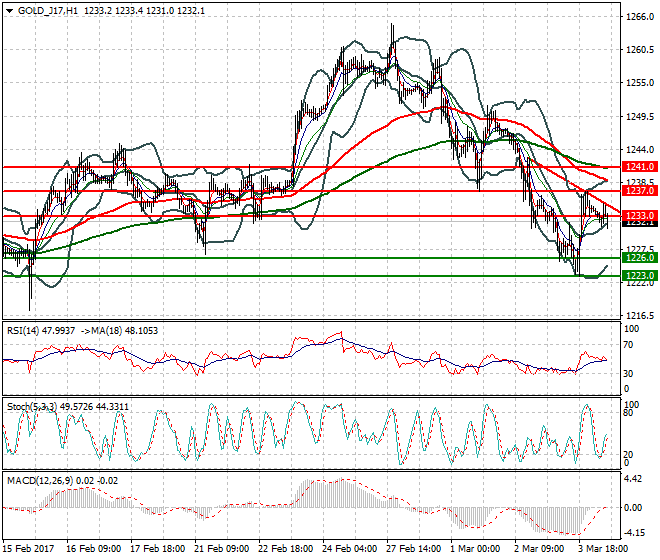Select the GOLD_J17,H1 chart title text
Image resolution: width=660 pixels, height=560 pixels.
tap(48, 11)
